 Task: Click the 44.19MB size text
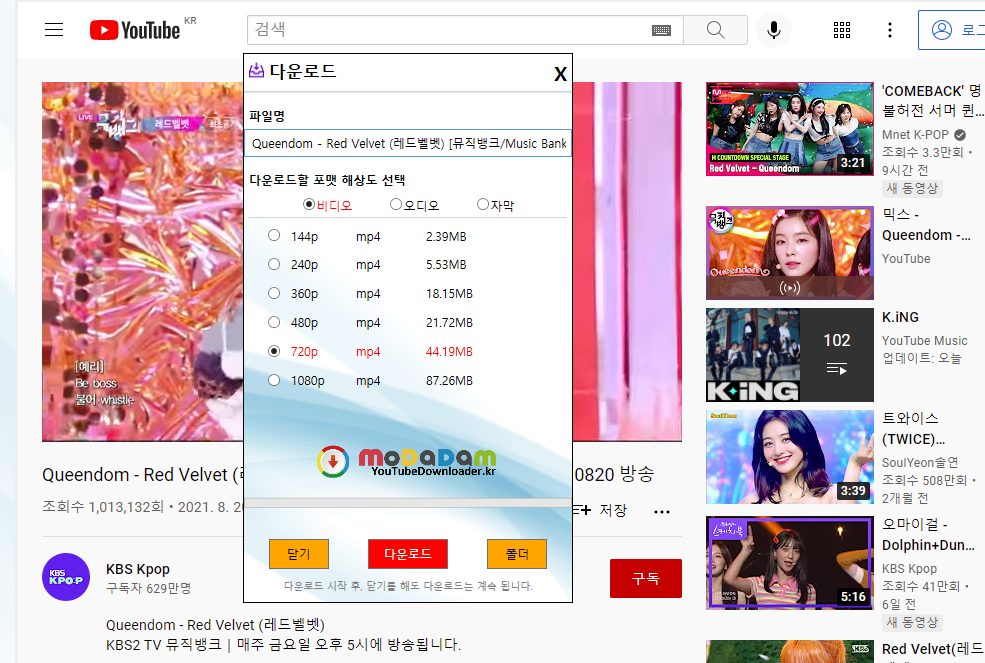click(x=449, y=351)
